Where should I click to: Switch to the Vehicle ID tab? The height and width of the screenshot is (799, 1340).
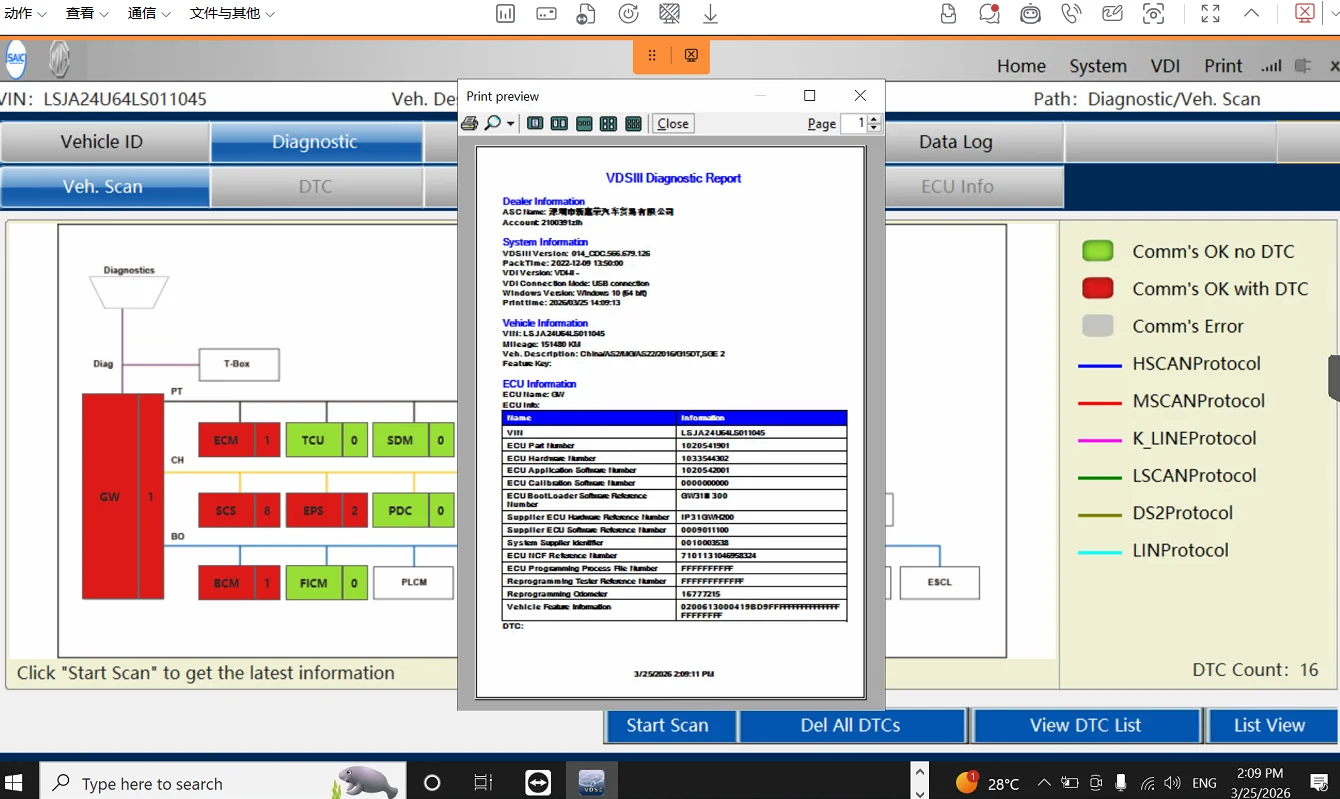(102, 142)
